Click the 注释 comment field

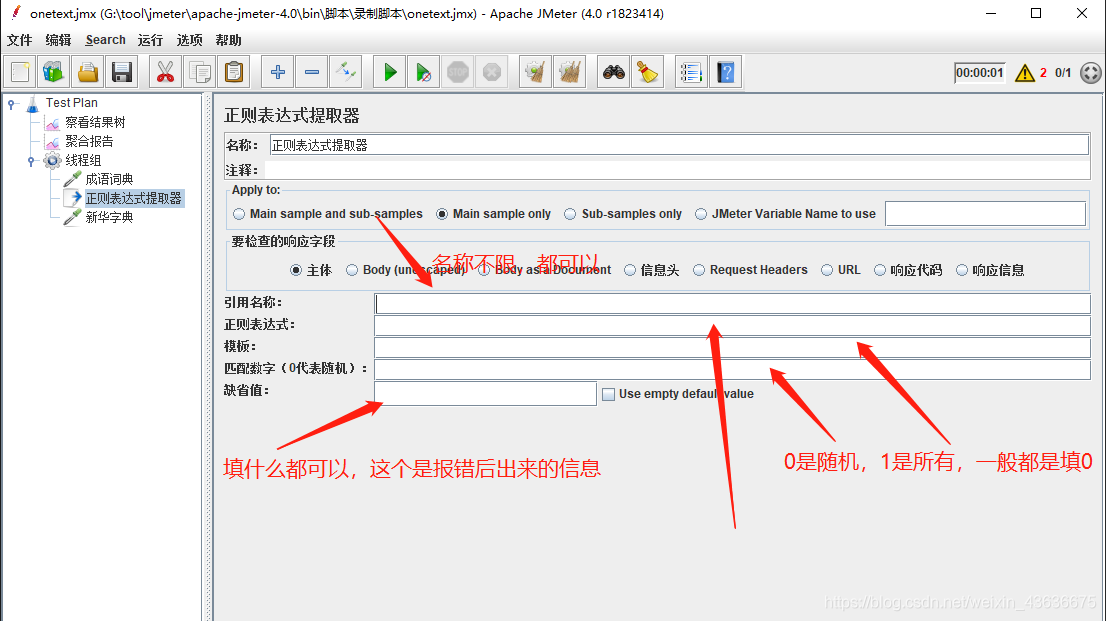677,169
